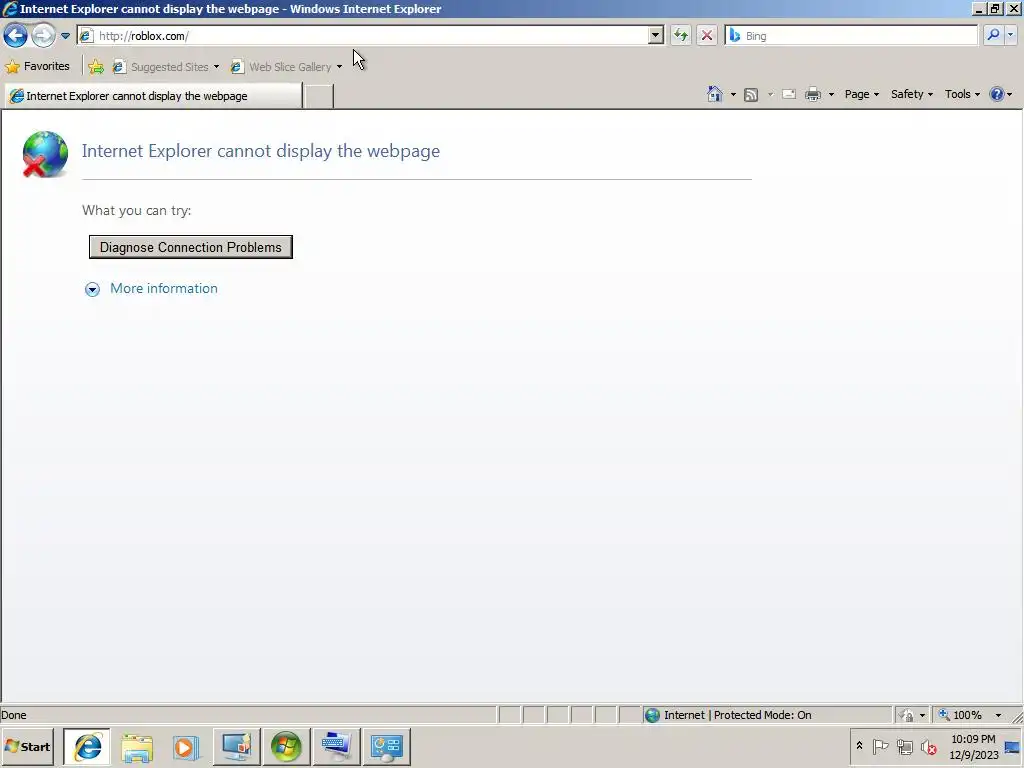Image resolution: width=1024 pixels, height=768 pixels.
Task: Show hidden tray icons arrow
Action: tap(859, 746)
